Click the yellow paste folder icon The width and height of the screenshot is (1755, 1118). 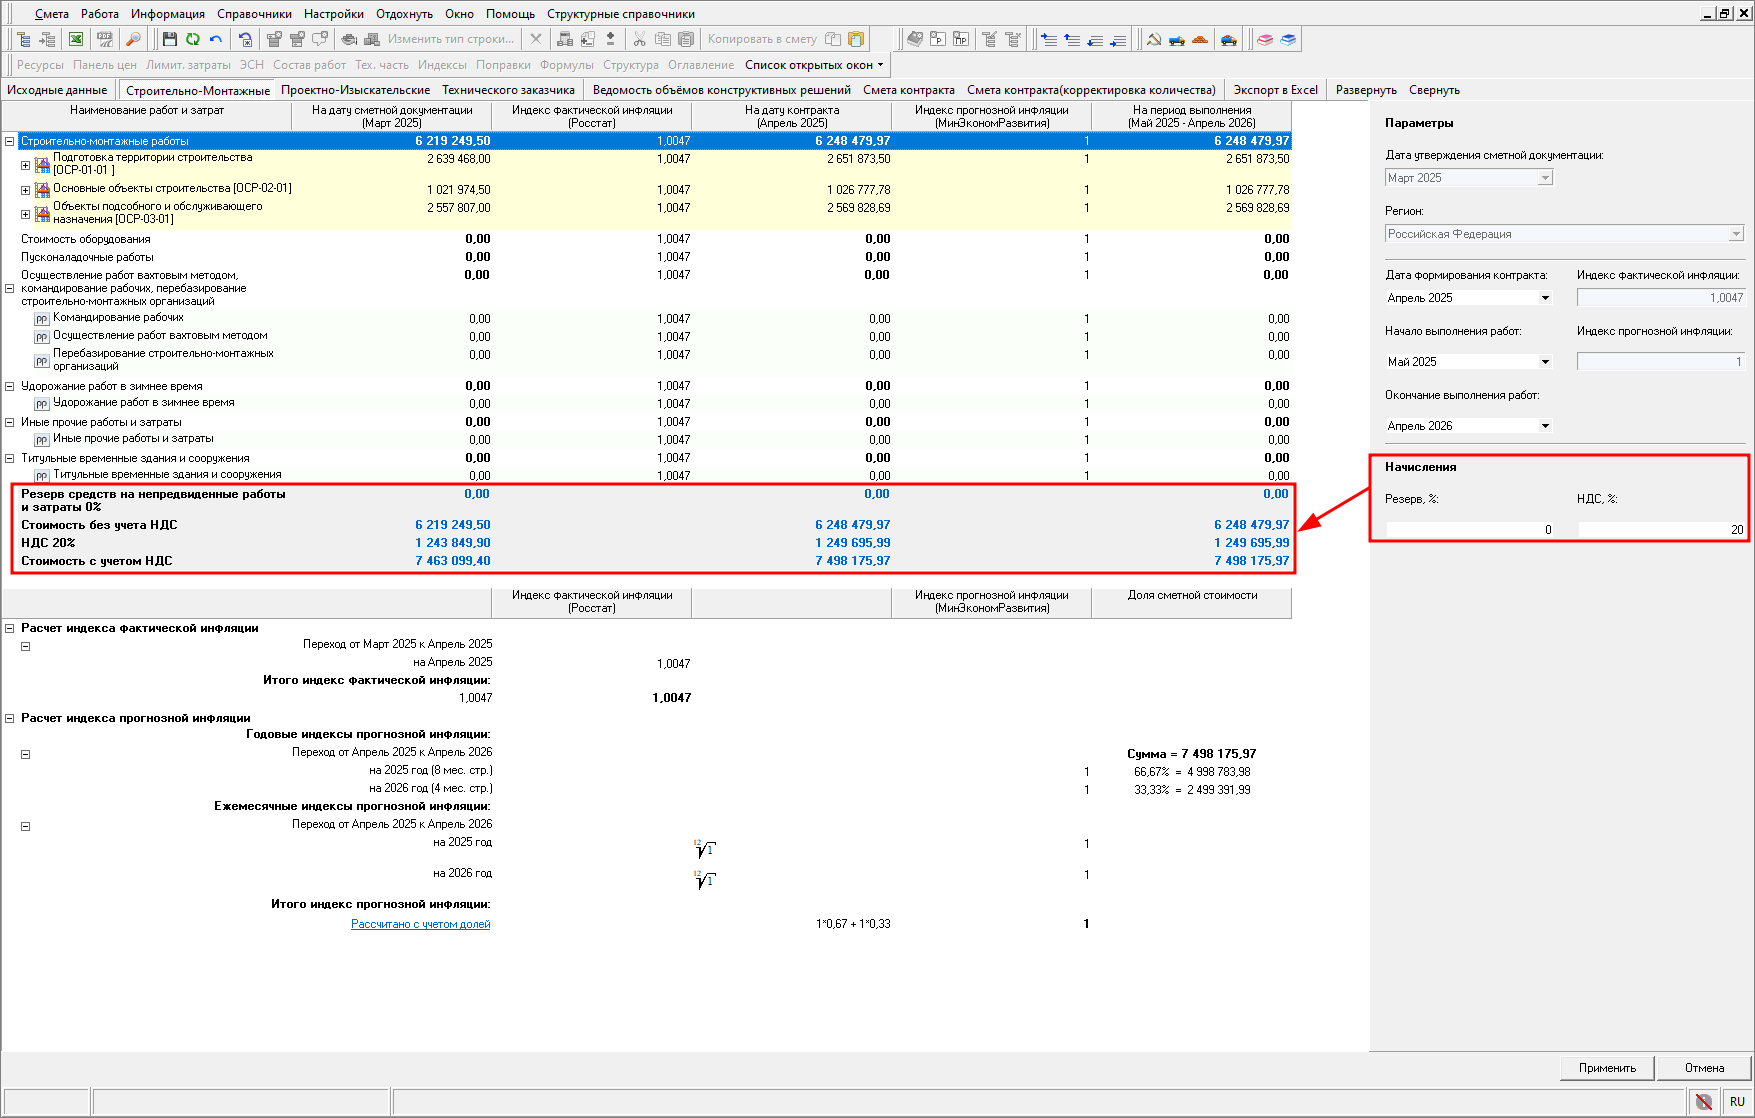[856, 39]
